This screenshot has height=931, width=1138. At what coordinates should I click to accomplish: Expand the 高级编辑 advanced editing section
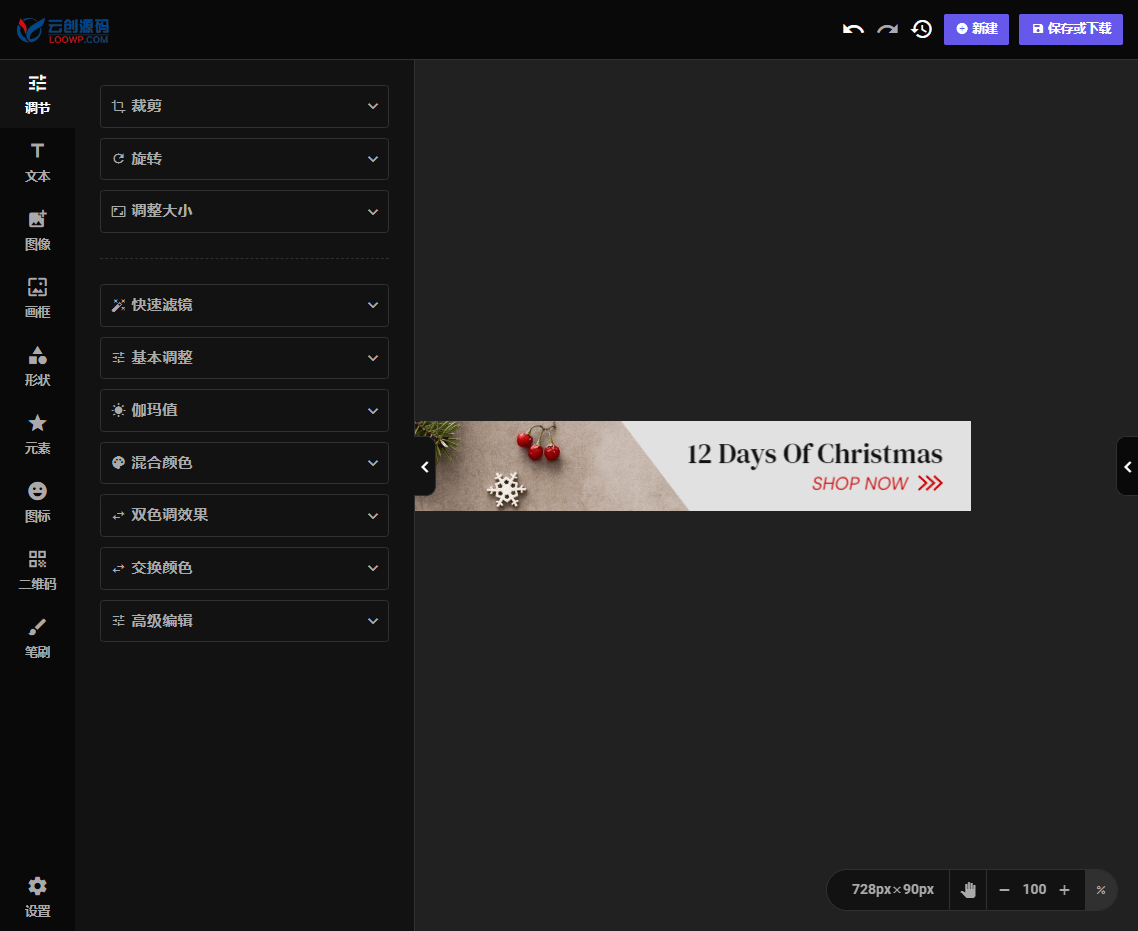244,621
